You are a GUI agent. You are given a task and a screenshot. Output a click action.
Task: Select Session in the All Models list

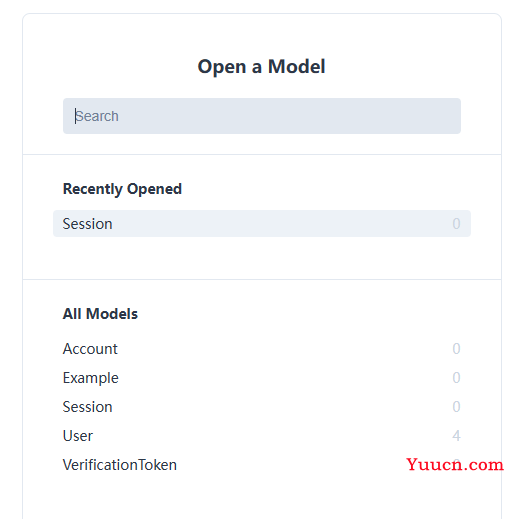[x=262, y=407]
